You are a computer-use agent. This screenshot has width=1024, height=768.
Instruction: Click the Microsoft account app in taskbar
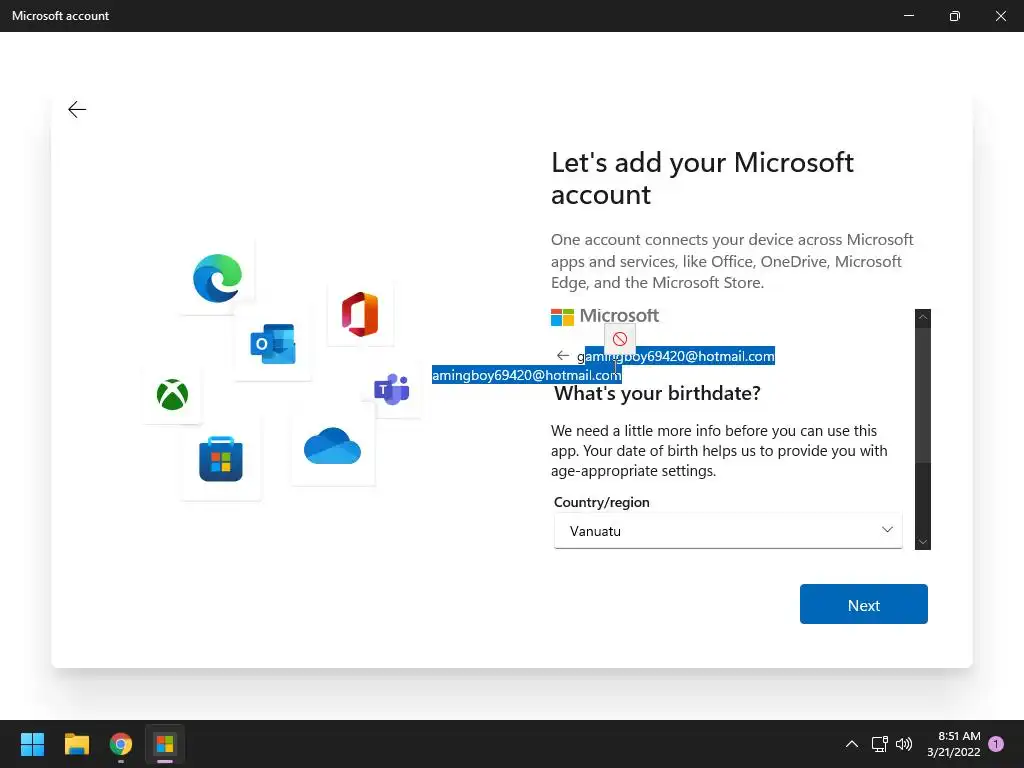pos(165,744)
